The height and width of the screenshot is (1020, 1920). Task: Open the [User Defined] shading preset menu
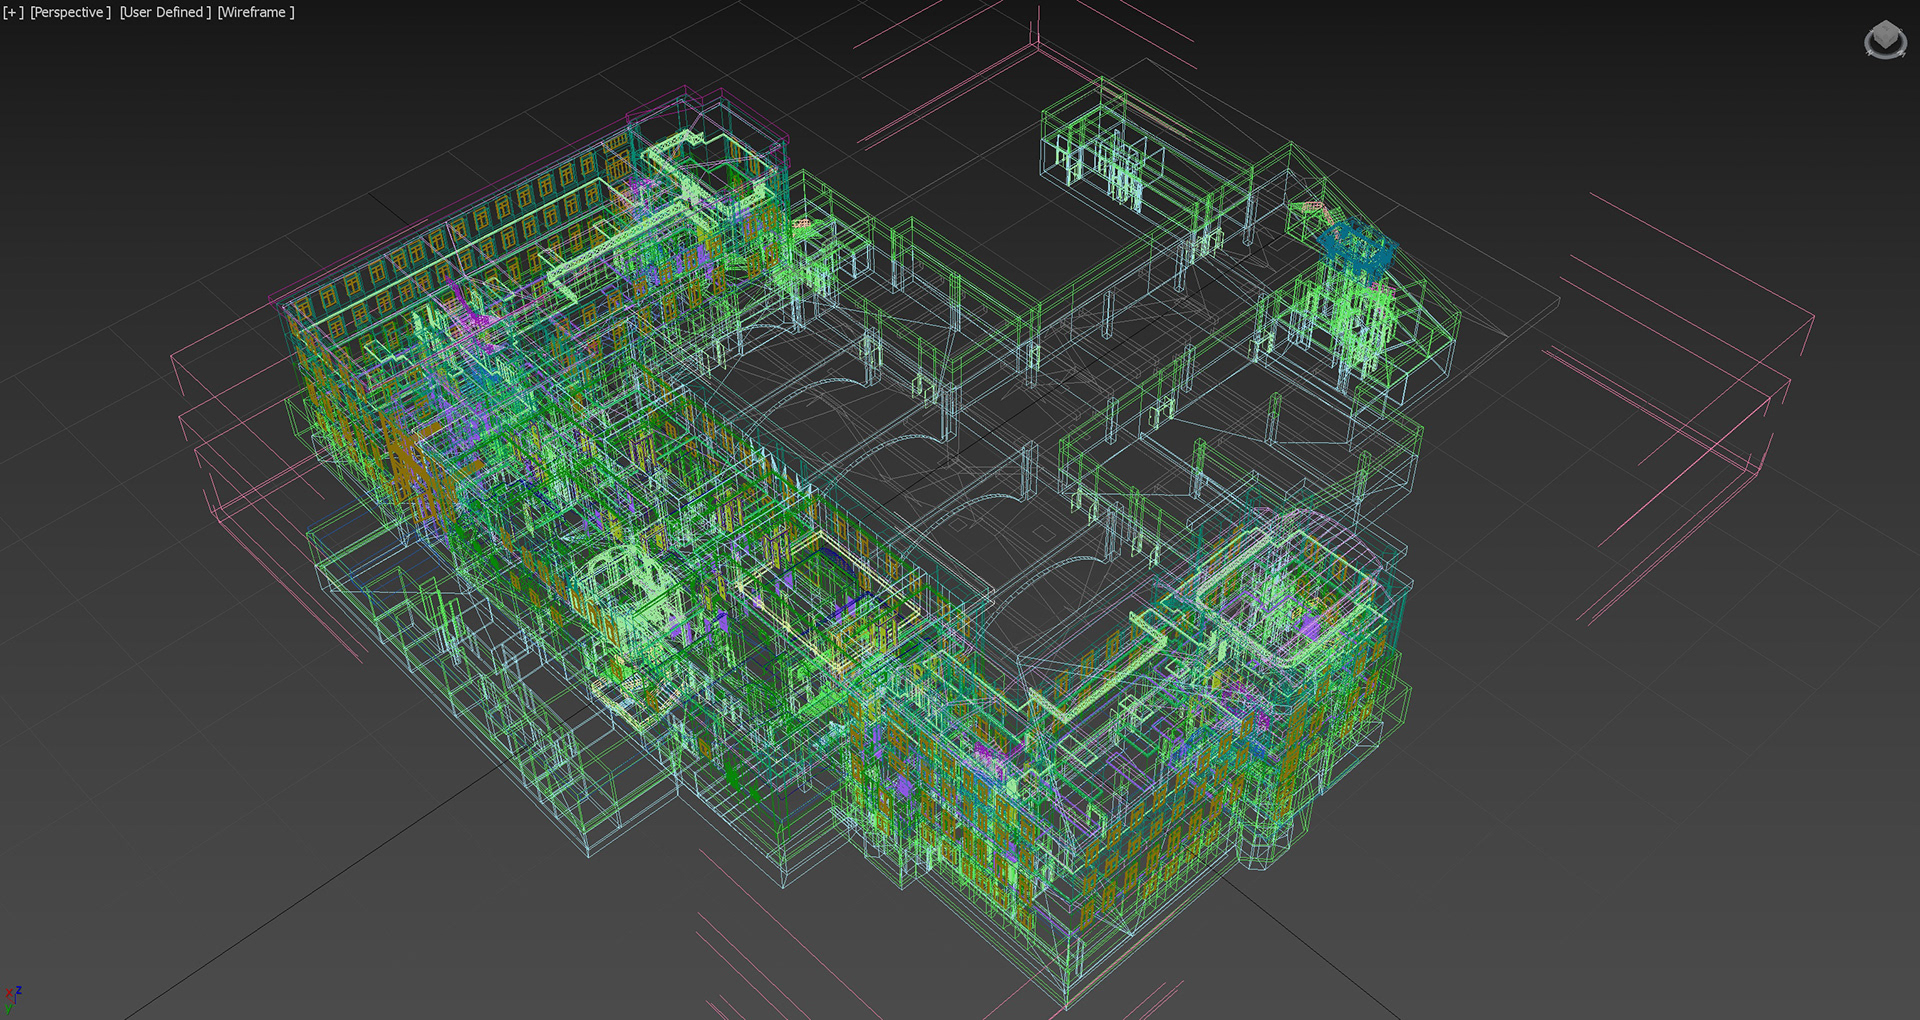[165, 12]
